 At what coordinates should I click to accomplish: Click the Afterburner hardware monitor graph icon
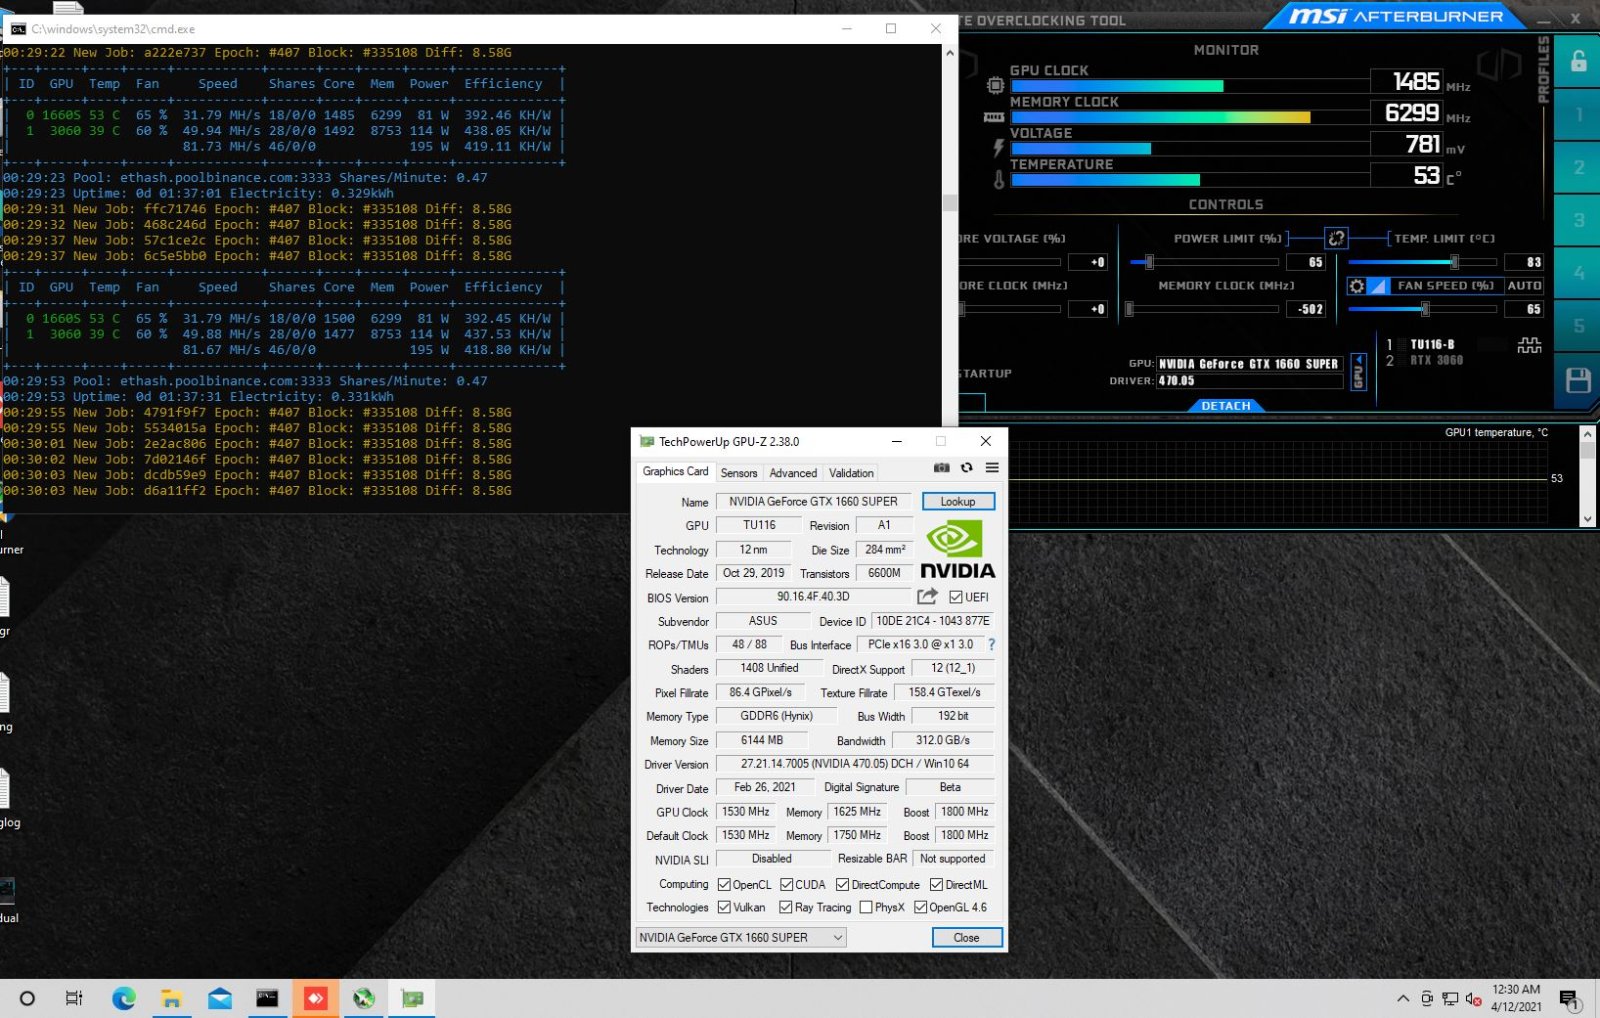pos(1529,346)
